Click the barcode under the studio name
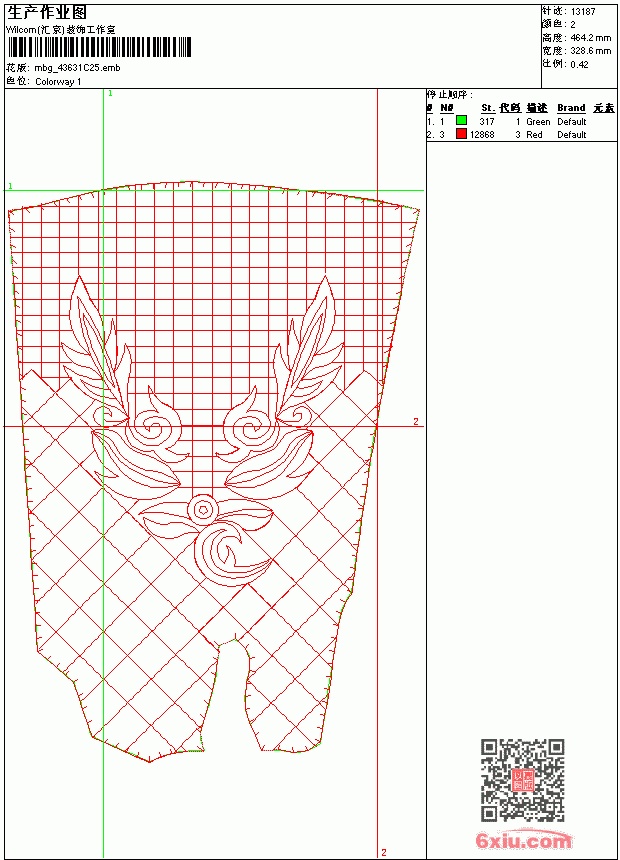This screenshot has height=860, width=620. point(99,47)
